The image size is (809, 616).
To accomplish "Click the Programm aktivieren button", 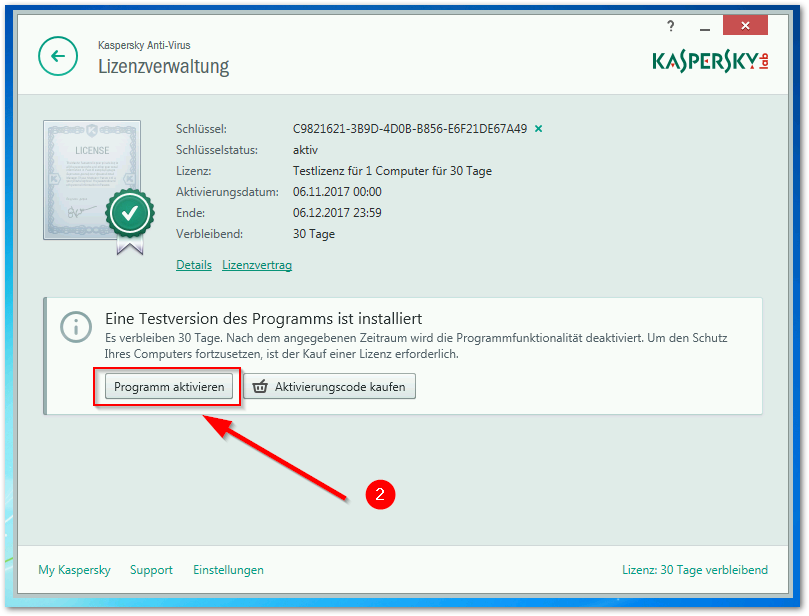I will (169, 386).
